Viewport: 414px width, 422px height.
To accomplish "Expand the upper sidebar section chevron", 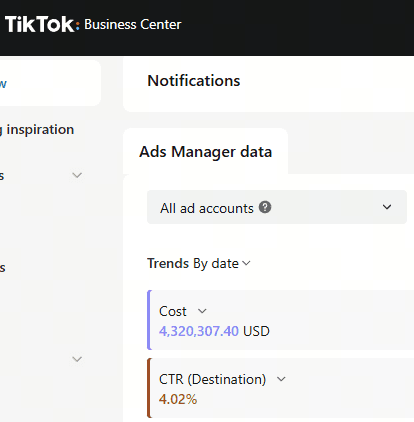I will pyautogui.click(x=77, y=175).
